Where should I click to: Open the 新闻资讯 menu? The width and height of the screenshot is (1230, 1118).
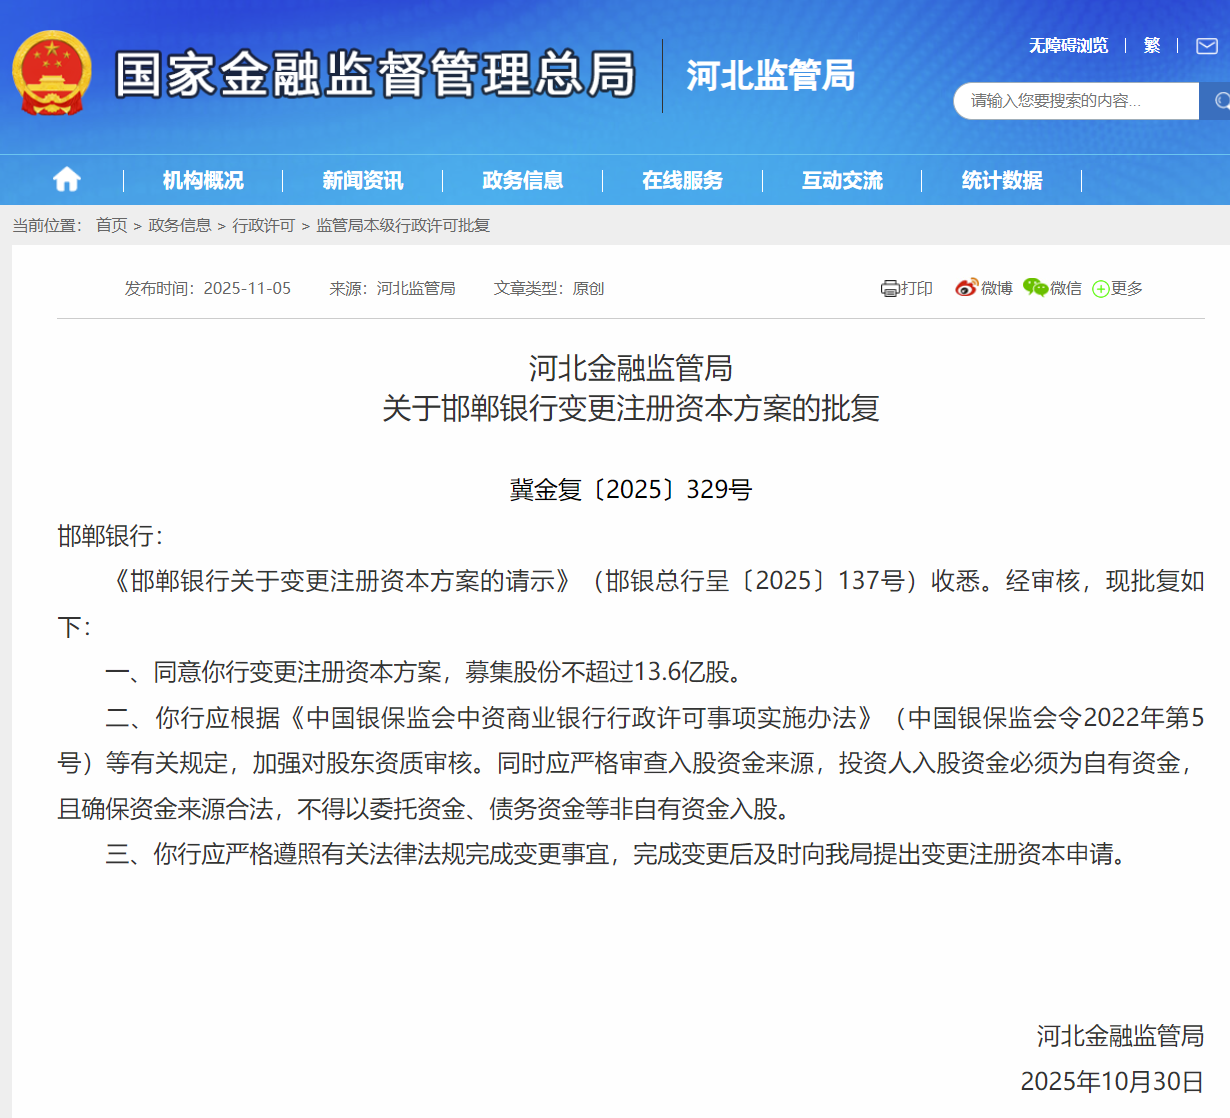click(x=363, y=180)
